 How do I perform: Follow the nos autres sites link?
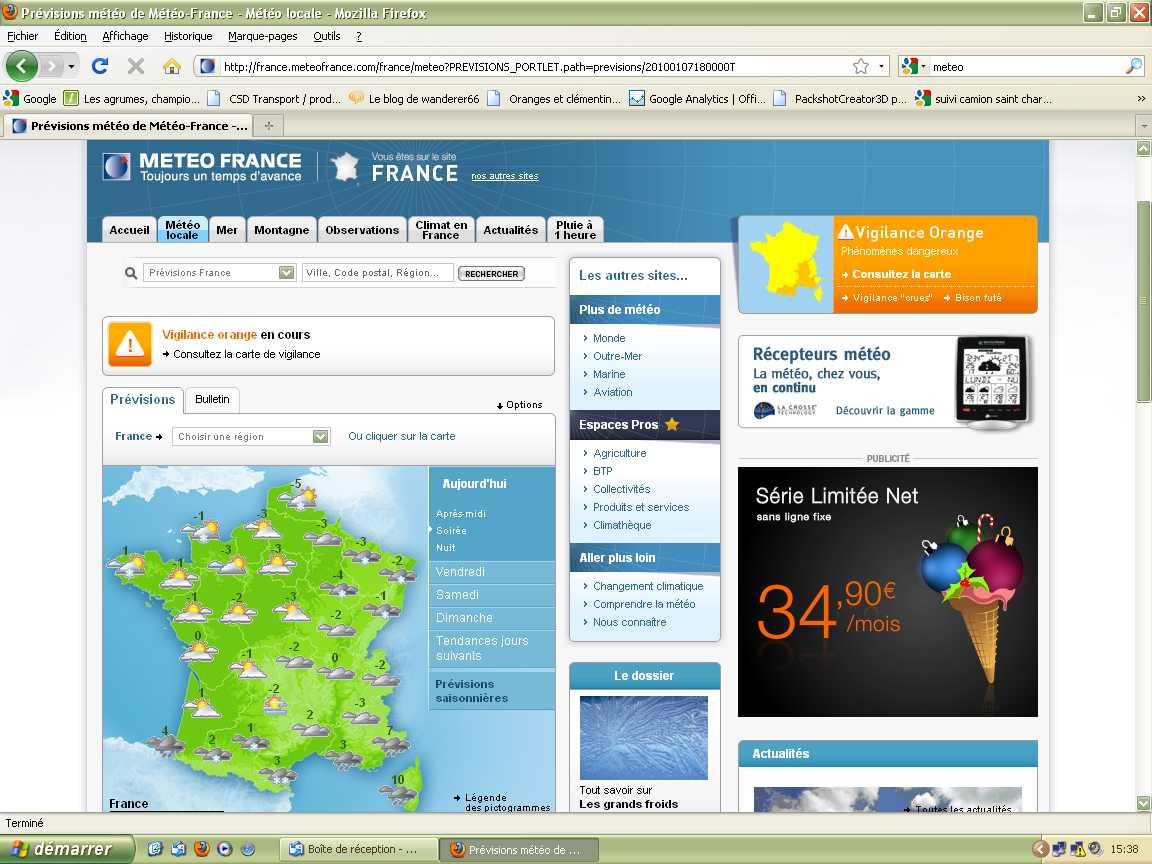505,176
